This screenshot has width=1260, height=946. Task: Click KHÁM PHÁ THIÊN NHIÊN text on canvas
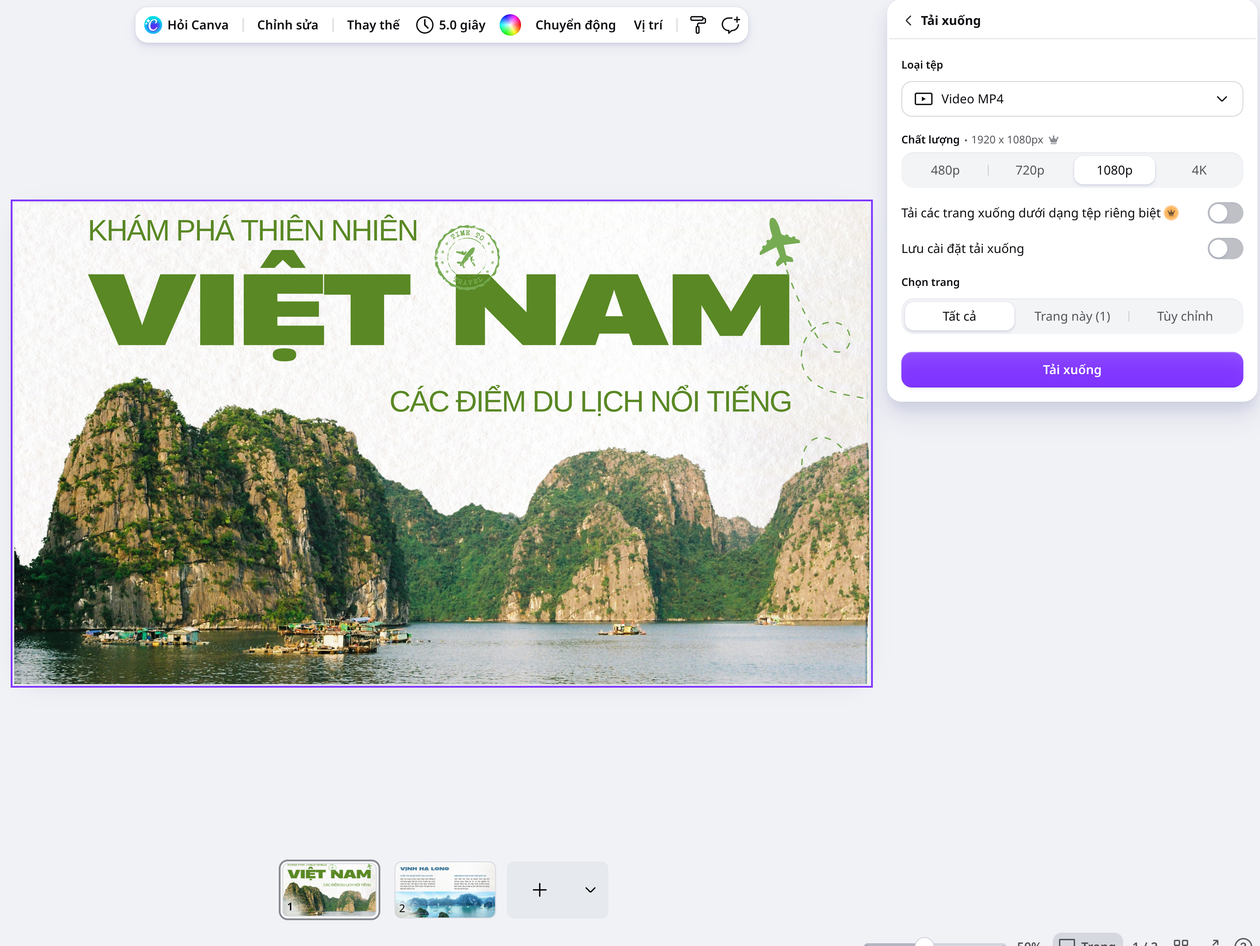pyautogui.click(x=253, y=230)
